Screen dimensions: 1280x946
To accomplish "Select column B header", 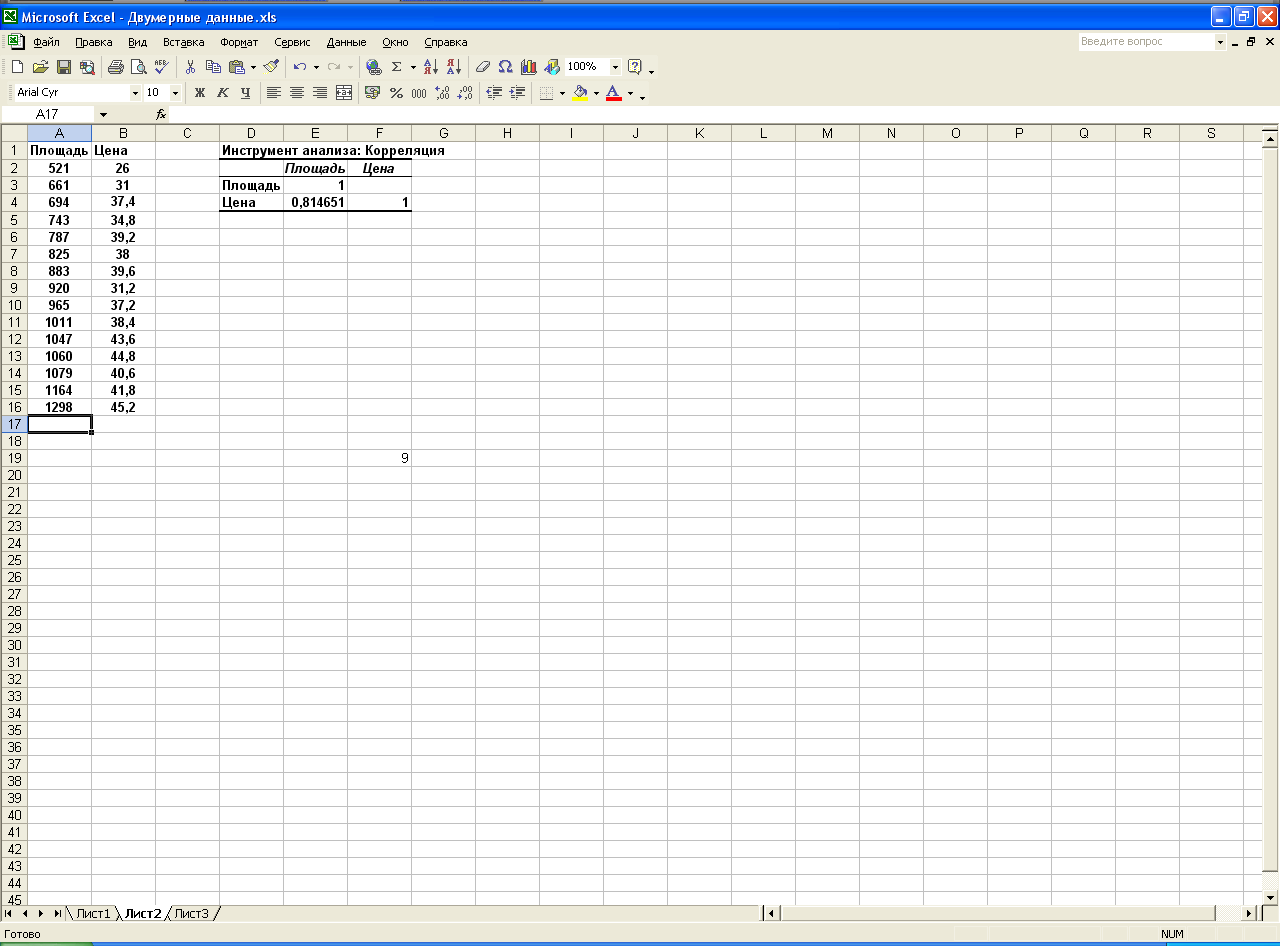I will click(123, 133).
